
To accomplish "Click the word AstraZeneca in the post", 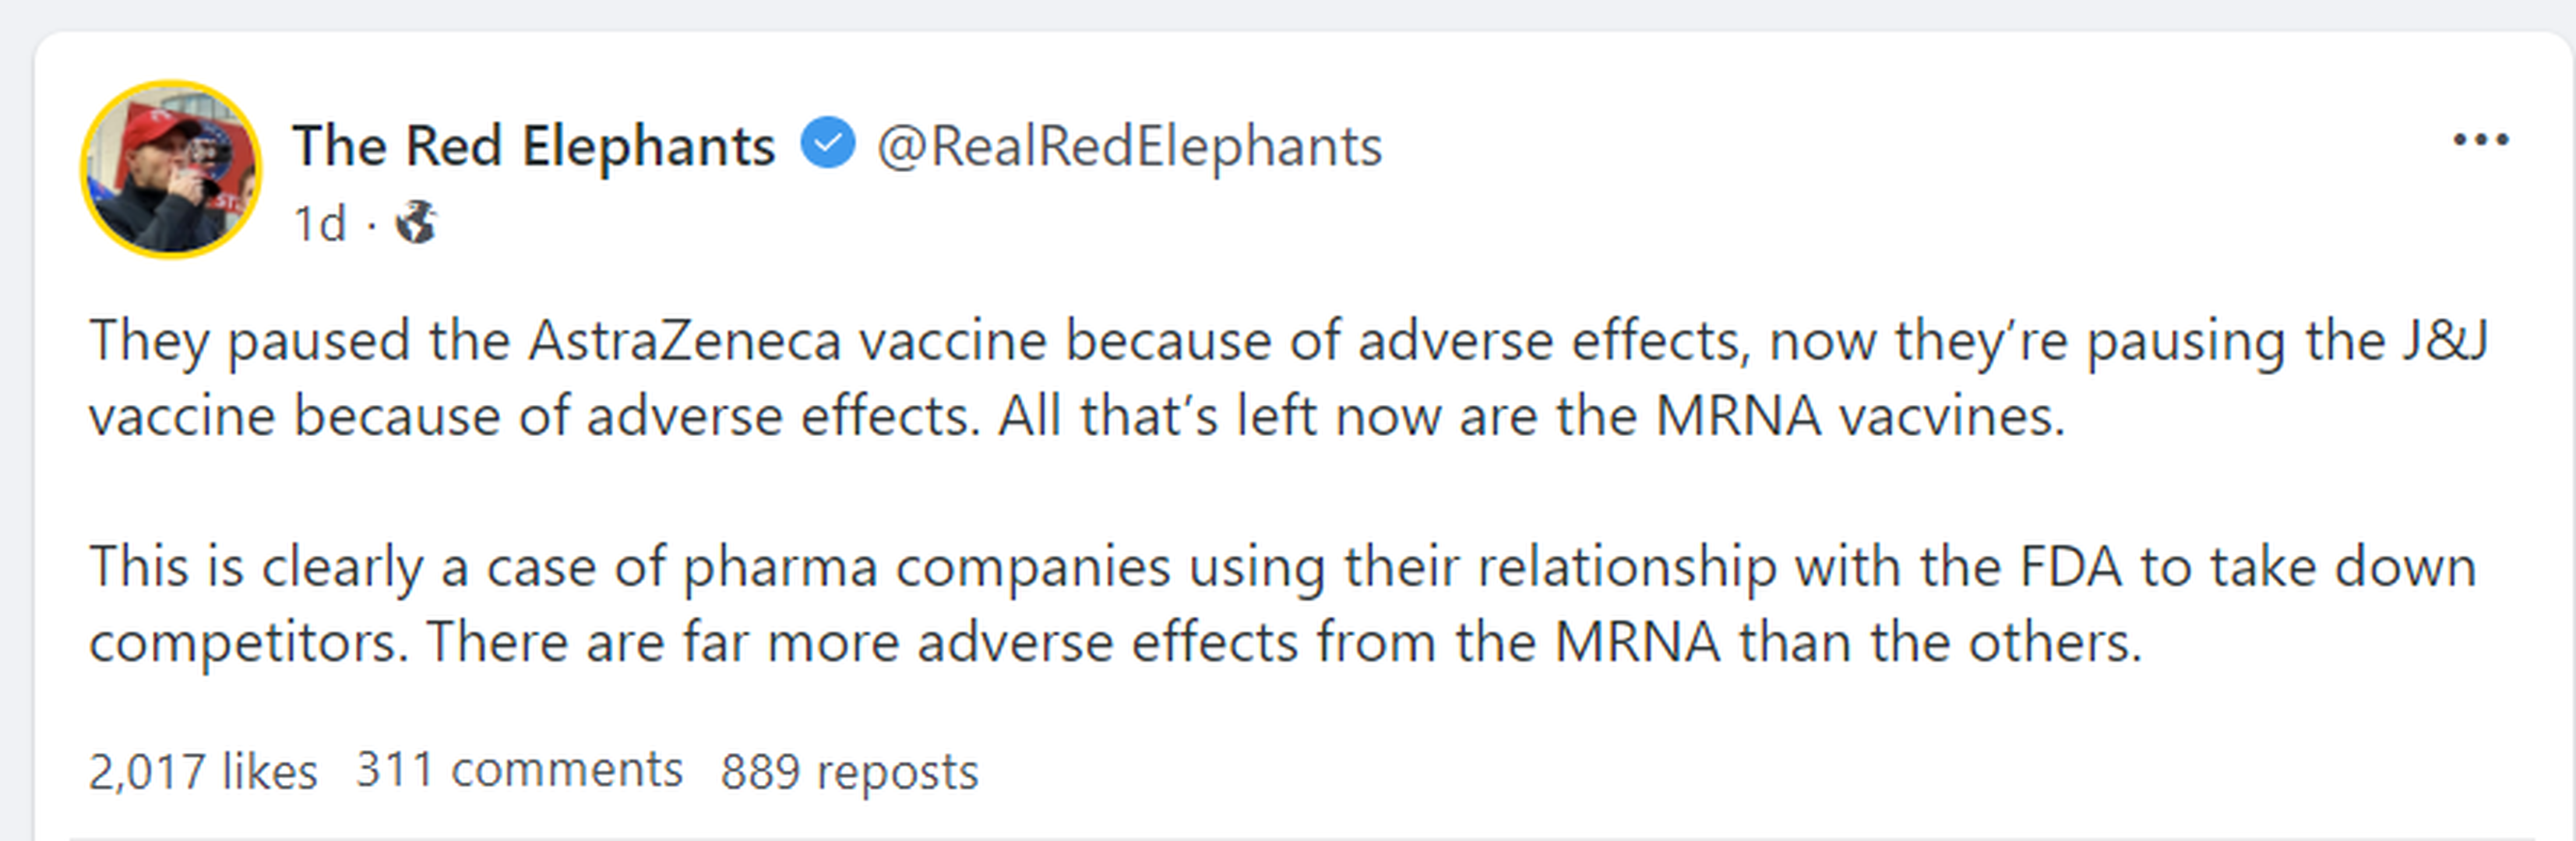I will 684,341.
